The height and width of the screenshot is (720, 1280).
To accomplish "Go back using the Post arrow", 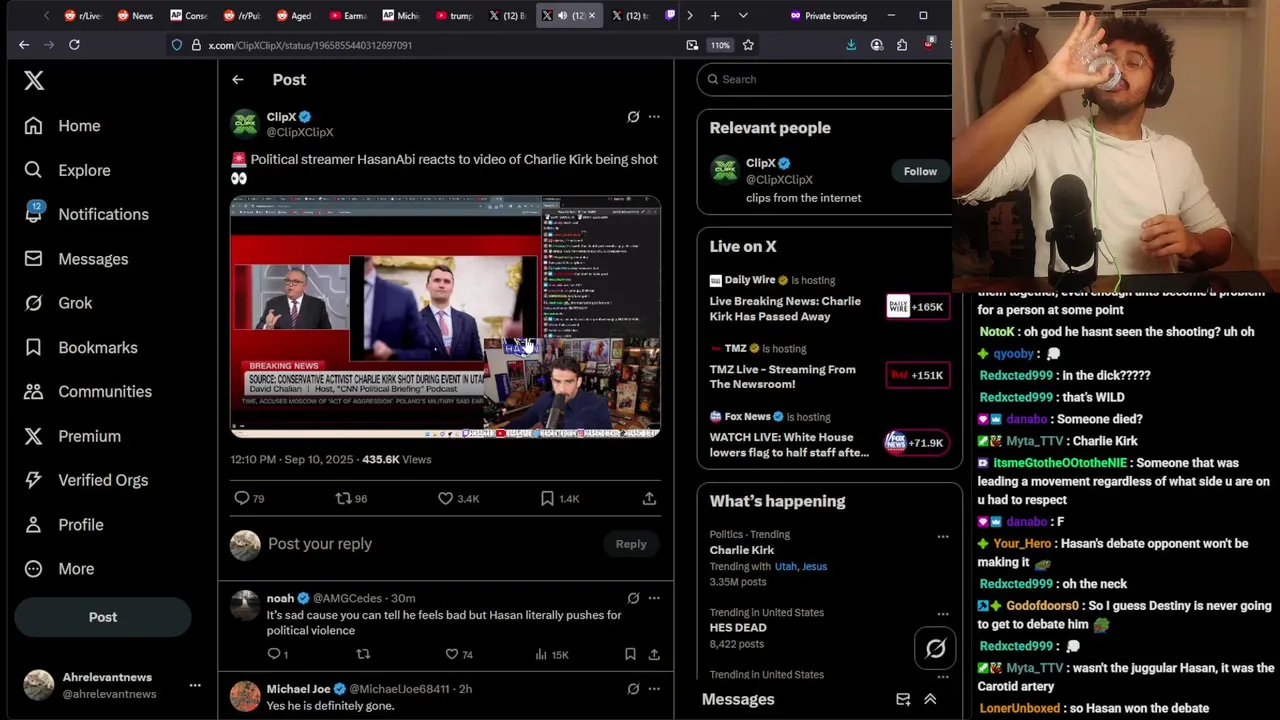I will [x=238, y=80].
